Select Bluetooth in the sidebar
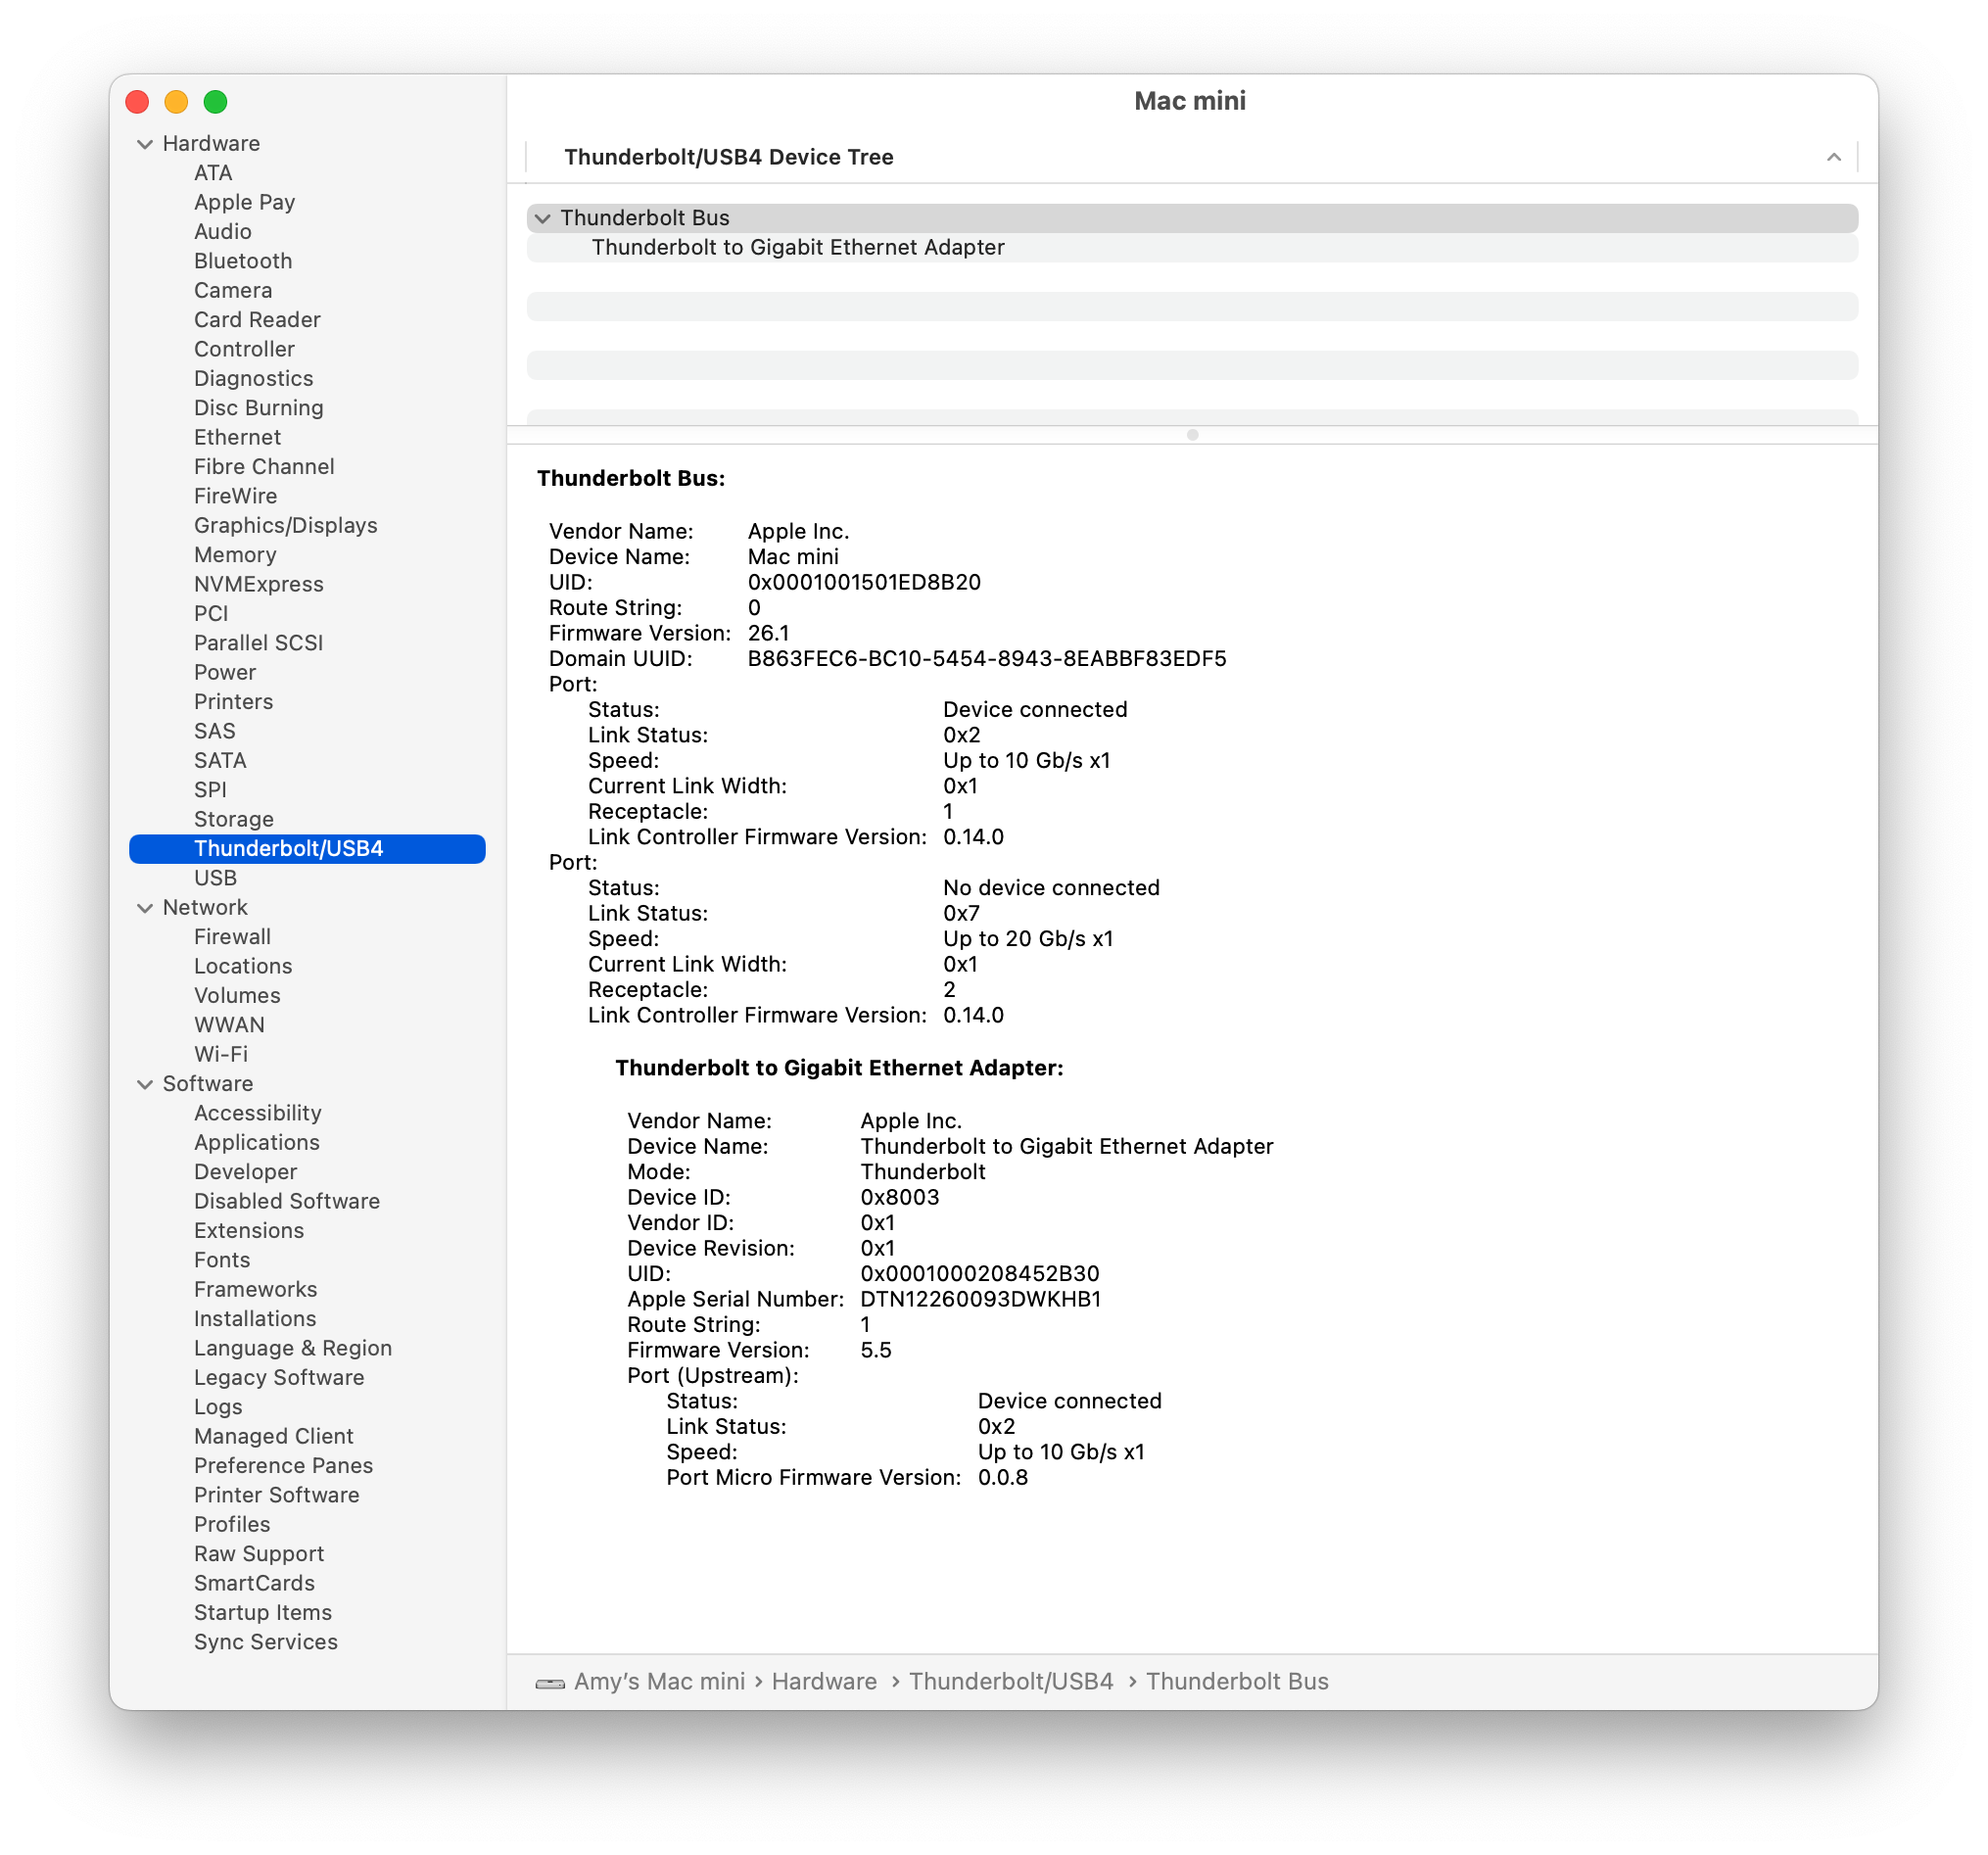The height and width of the screenshot is (1855, 1988). [x=243, y=261]
